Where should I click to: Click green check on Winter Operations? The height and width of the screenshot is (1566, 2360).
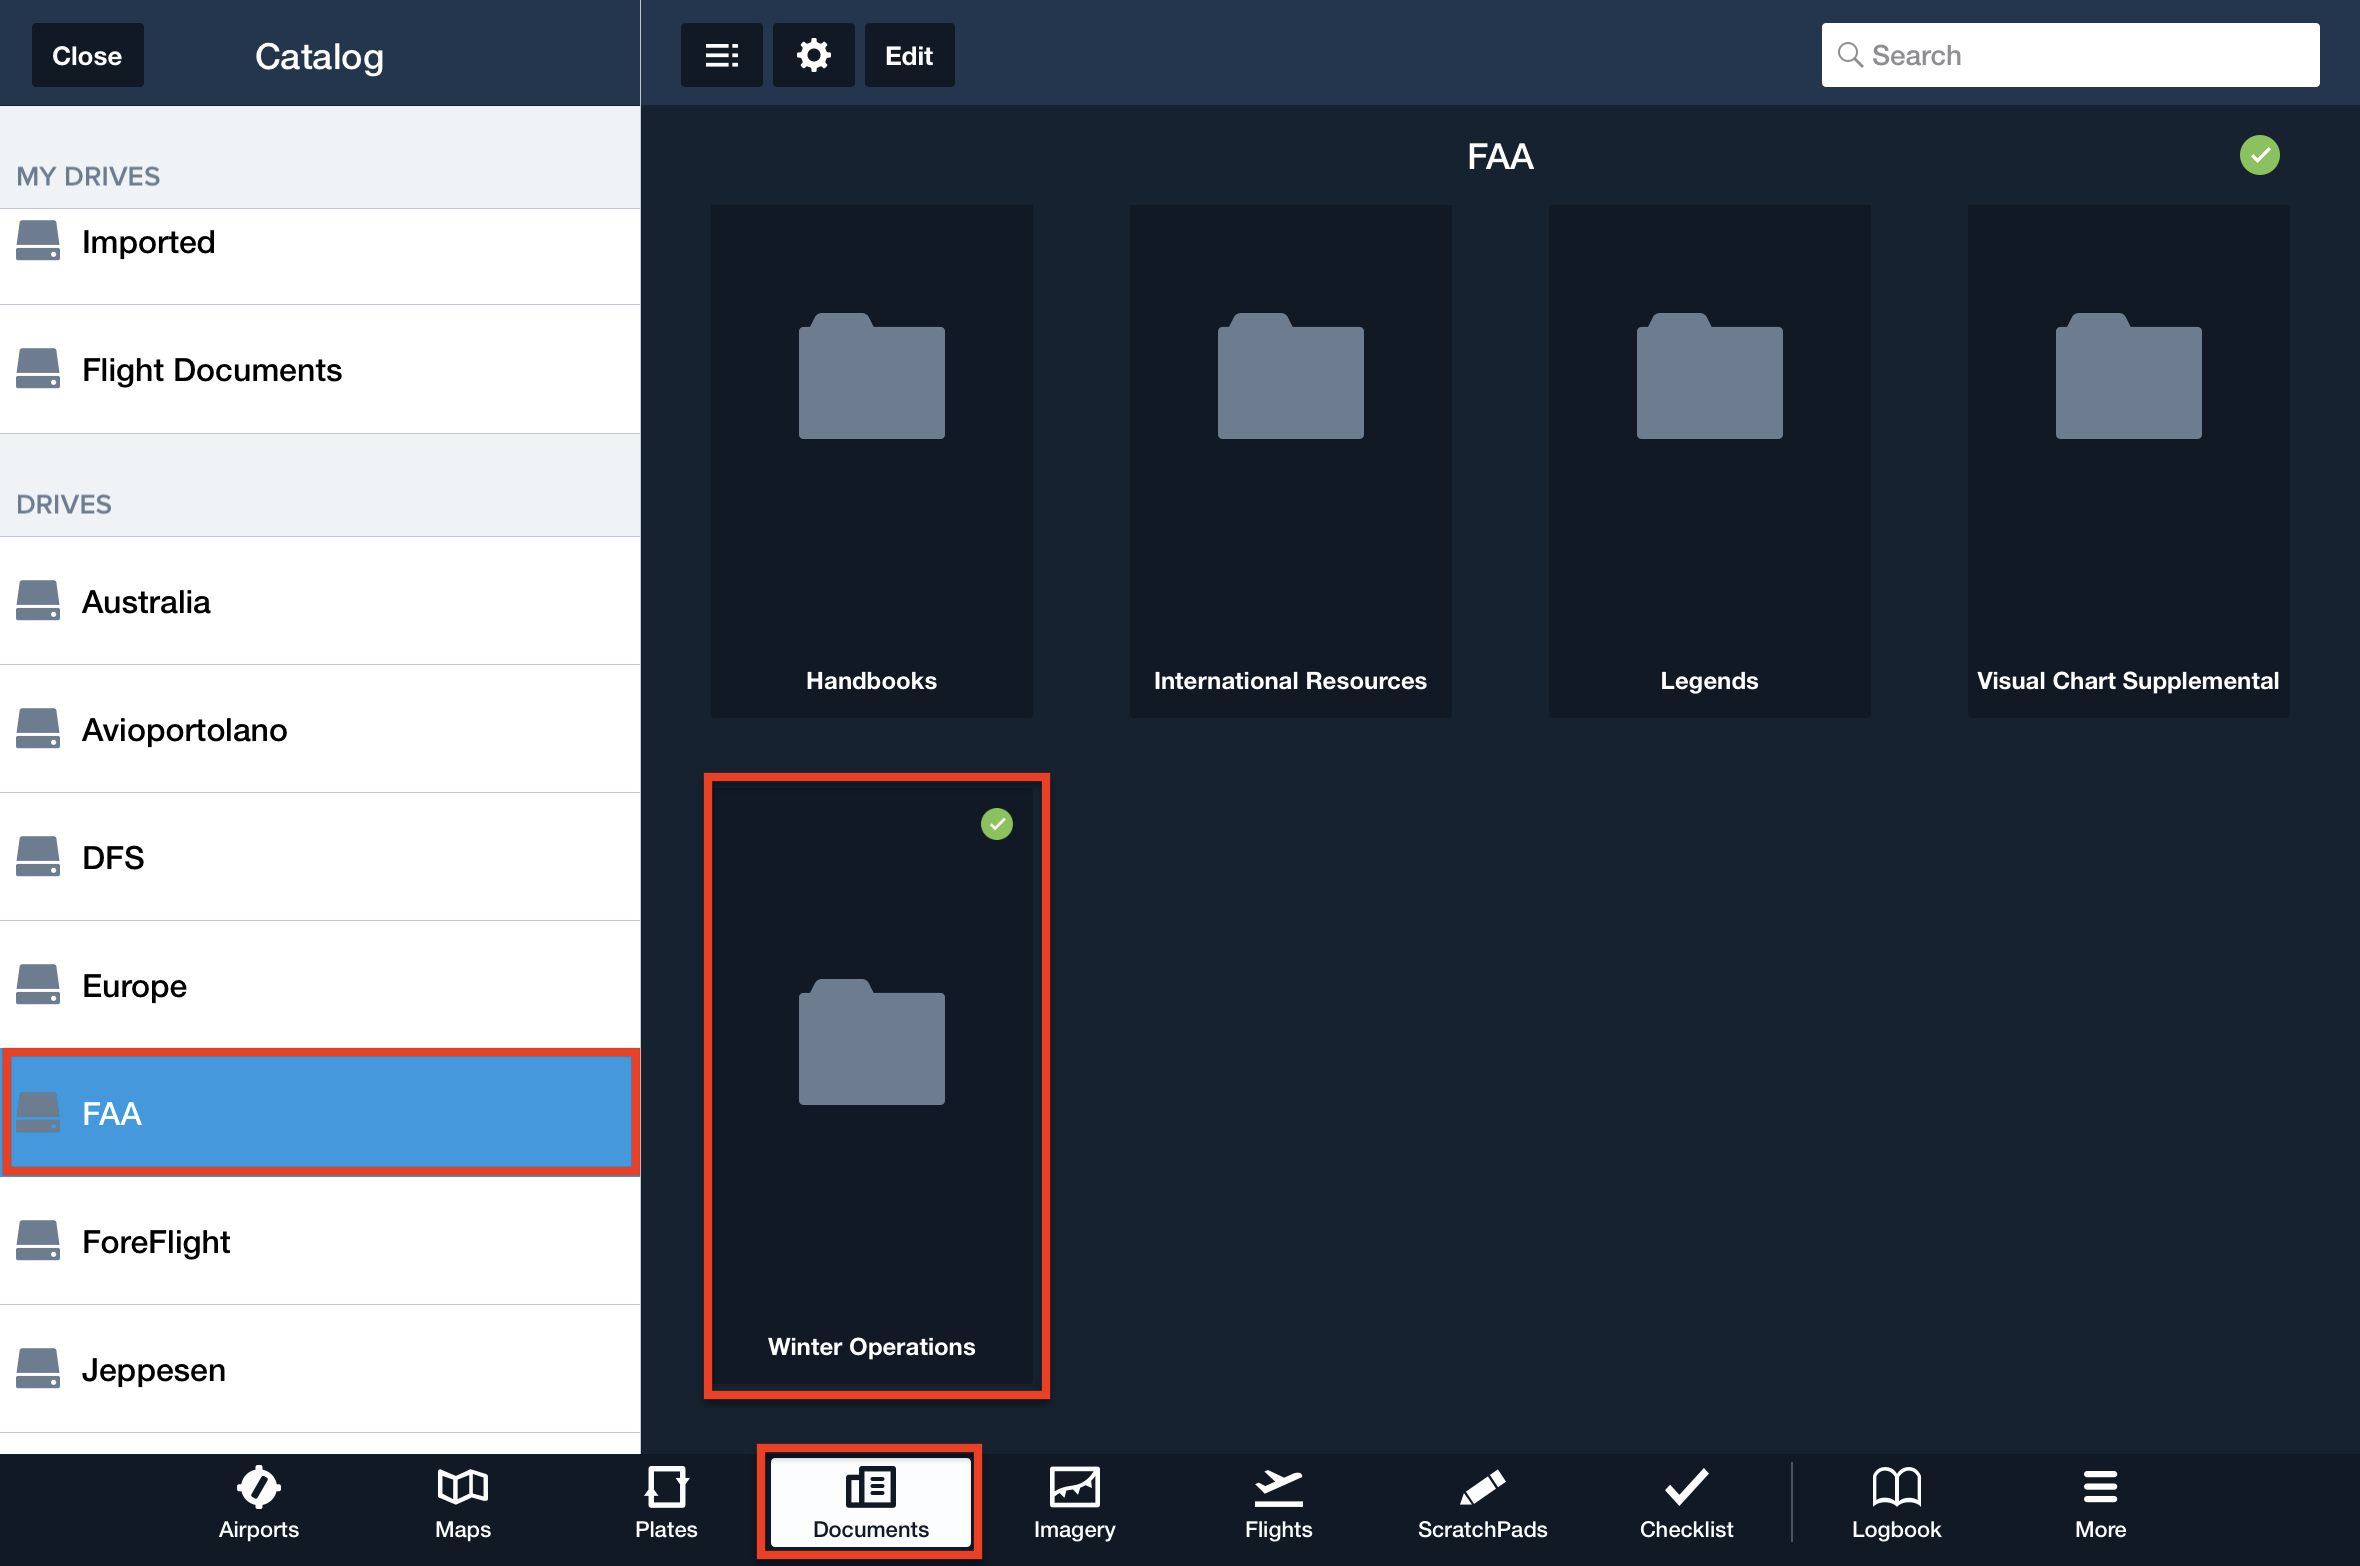[x=997, y=824]
